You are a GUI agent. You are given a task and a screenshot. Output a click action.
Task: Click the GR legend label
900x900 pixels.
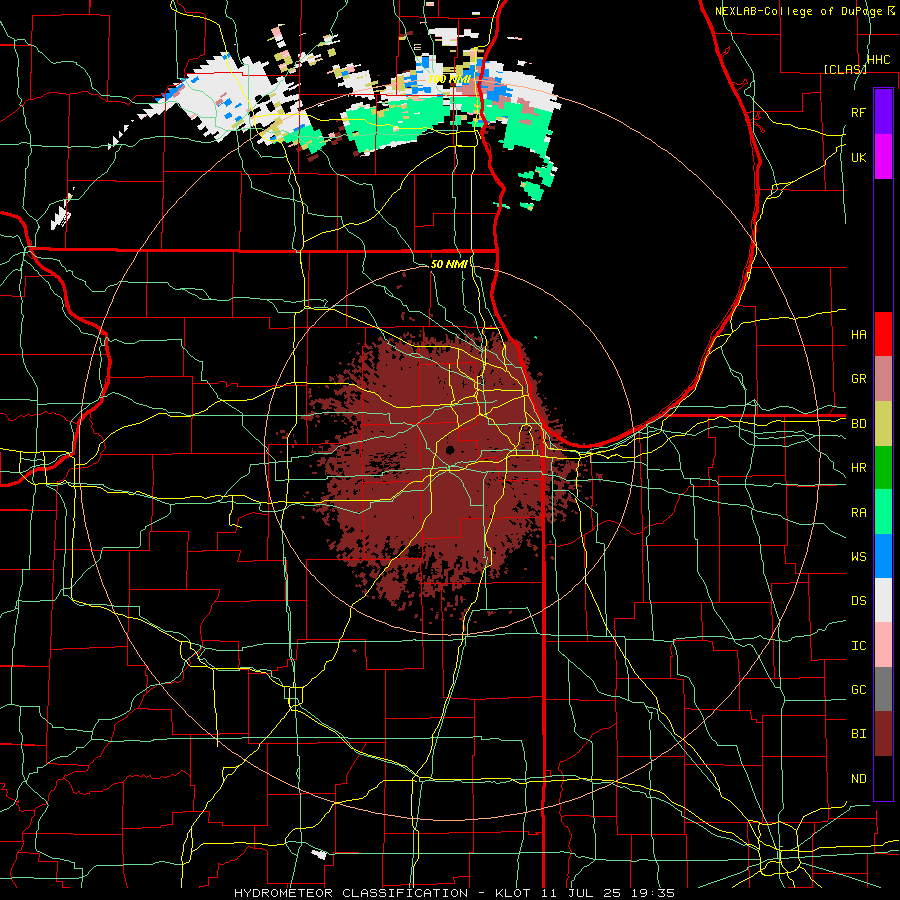pos(858,379)
